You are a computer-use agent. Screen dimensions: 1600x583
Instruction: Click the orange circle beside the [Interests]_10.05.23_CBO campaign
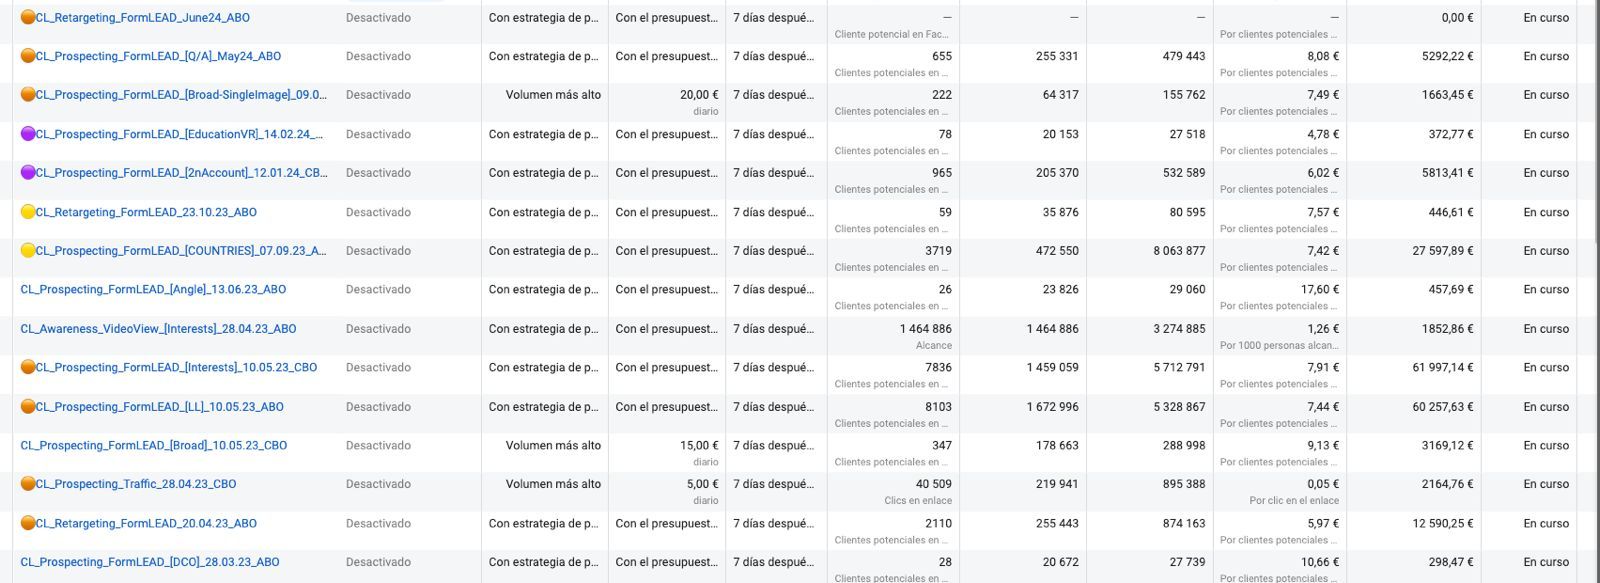tap(28, 367)
